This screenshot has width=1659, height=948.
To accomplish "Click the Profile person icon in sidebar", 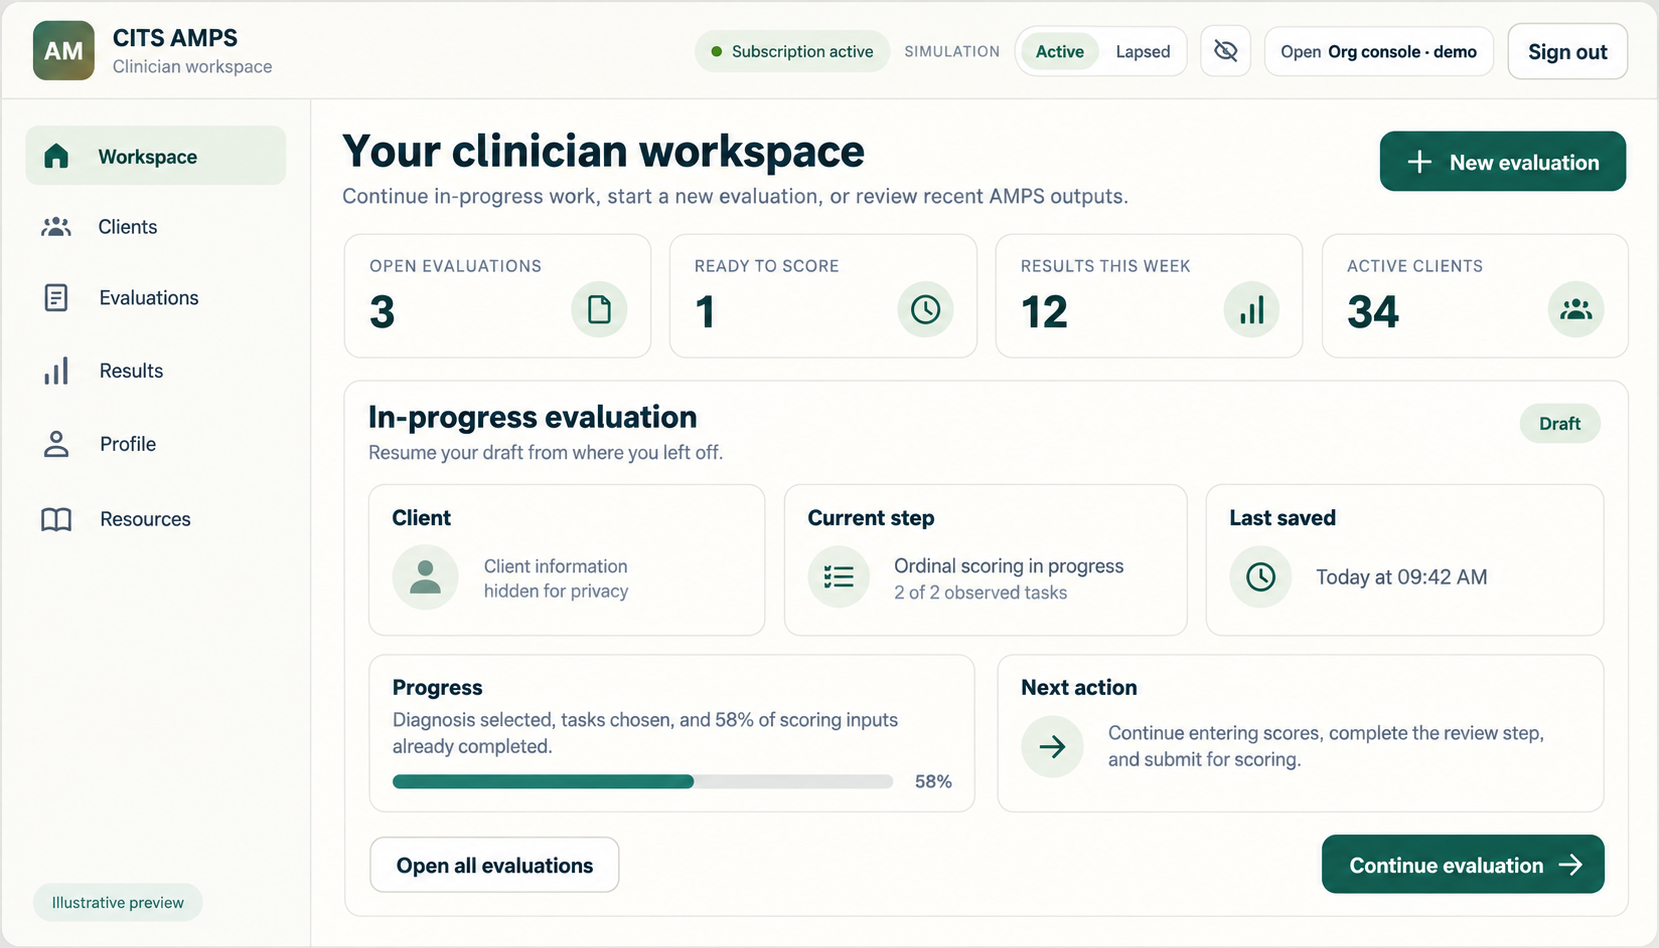I will coord(56,444).
